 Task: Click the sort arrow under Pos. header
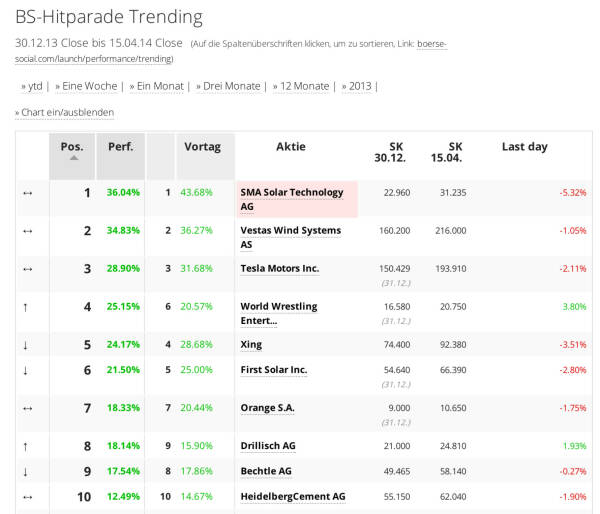point(72,158)
